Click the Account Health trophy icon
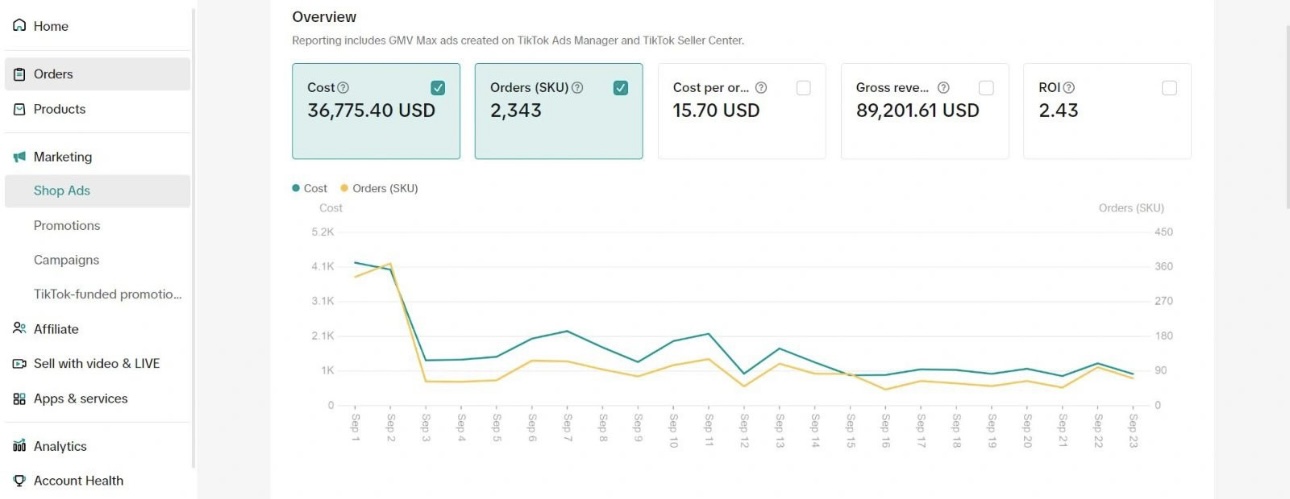Viewport: 1290px width, 499px height. coord(19,481)
